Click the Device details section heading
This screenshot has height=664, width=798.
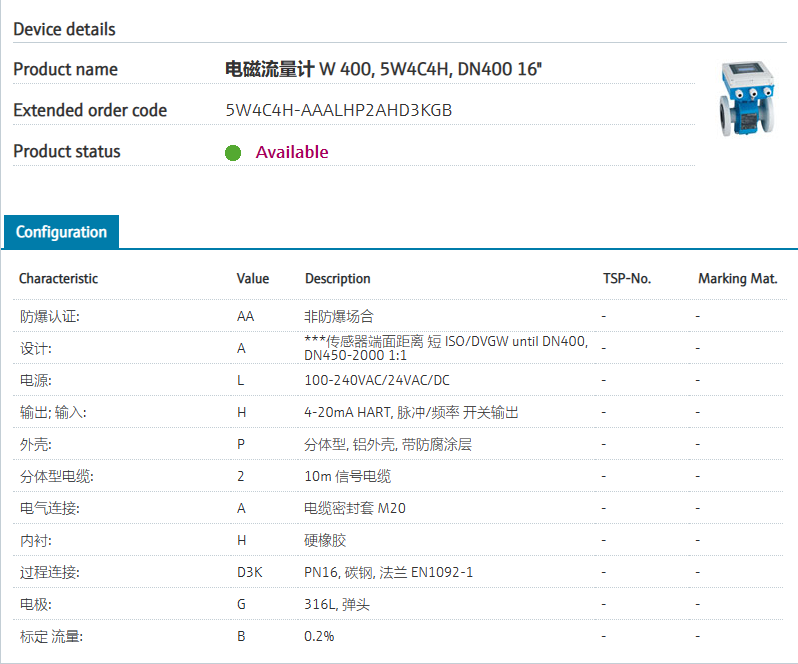click(64, 30)
